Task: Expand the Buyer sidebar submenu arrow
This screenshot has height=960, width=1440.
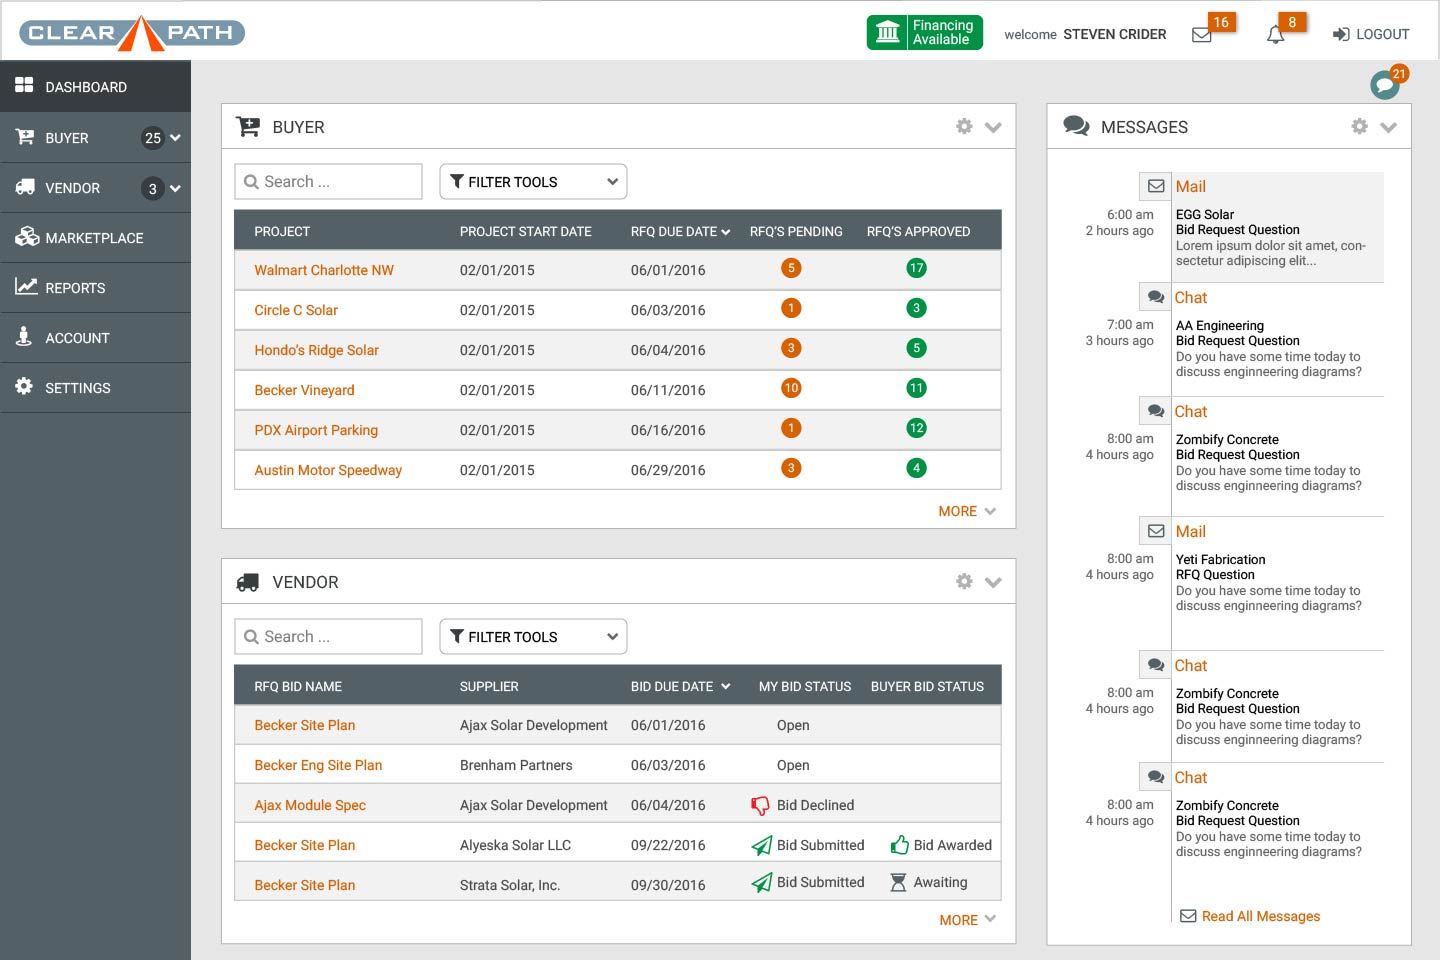Action: pos(176,138)
